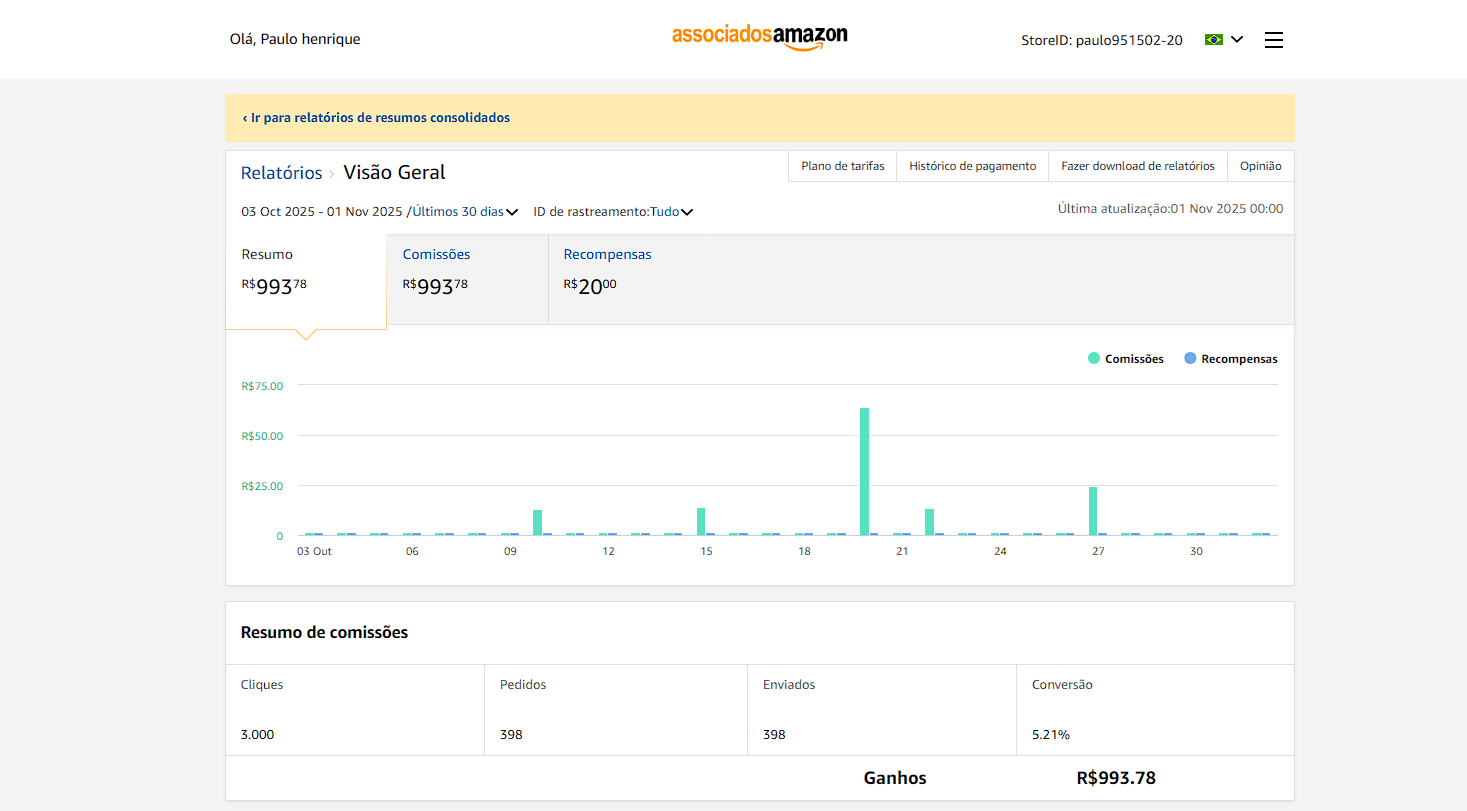
Task: Open the ID de rastreamento Tudo dropdown
Action: coord(671,212)
